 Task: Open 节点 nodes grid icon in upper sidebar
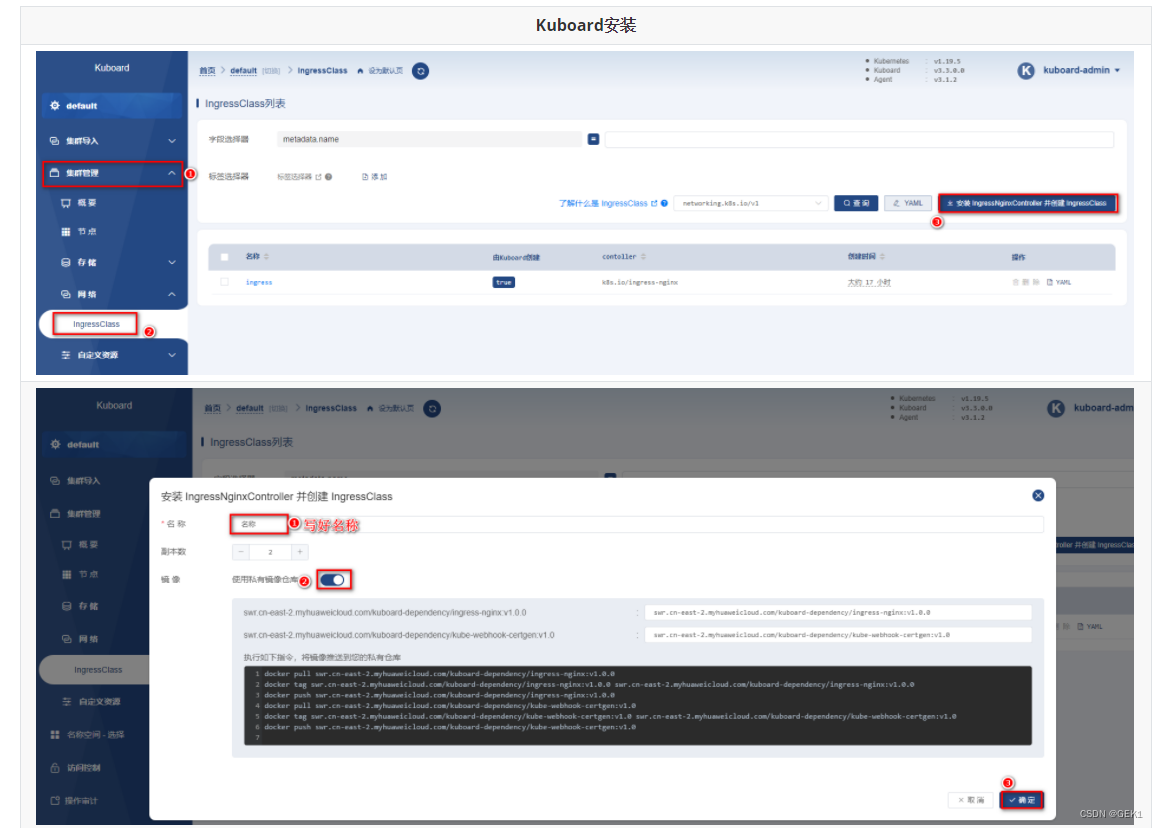point(66,232)
